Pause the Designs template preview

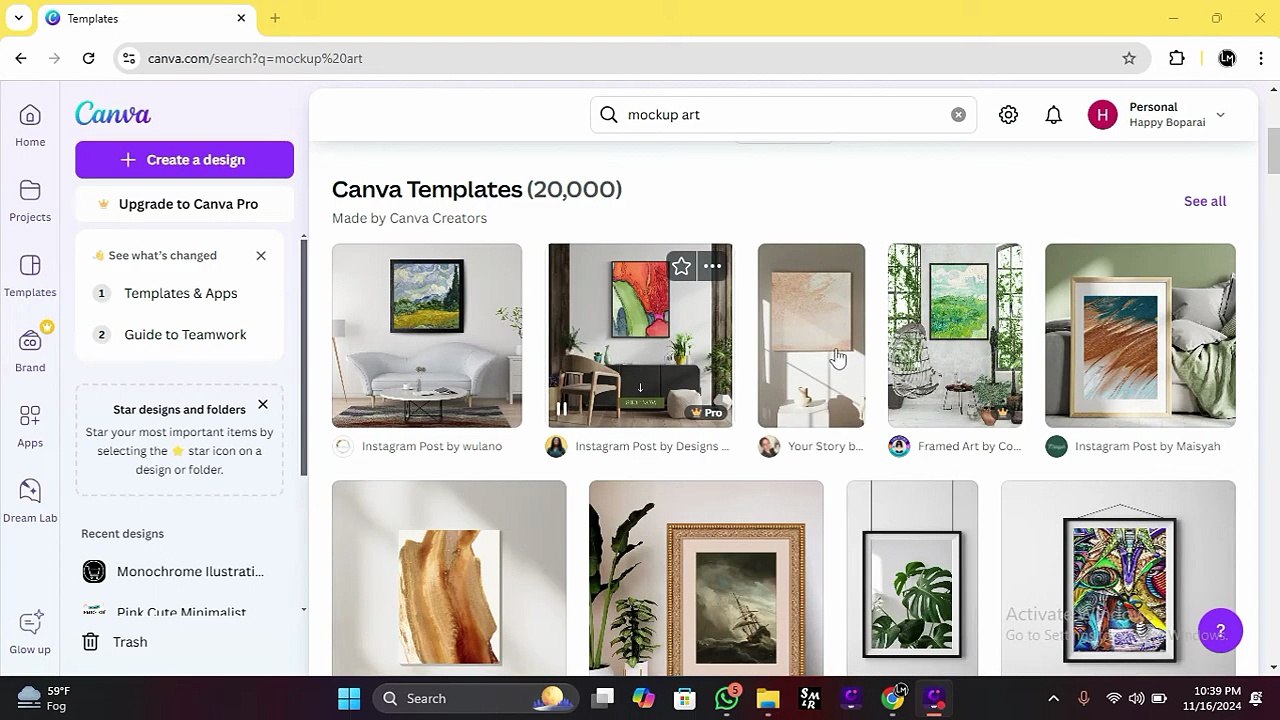[561, 409]
